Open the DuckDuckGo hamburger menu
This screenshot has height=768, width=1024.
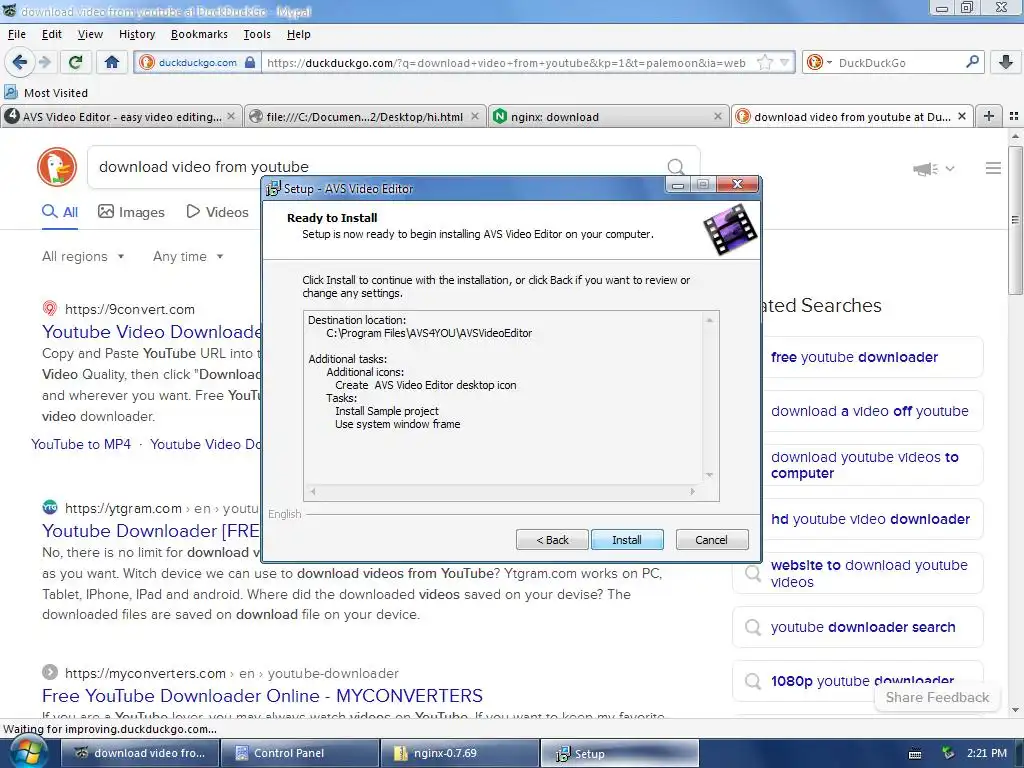click(x=993, y=168)
